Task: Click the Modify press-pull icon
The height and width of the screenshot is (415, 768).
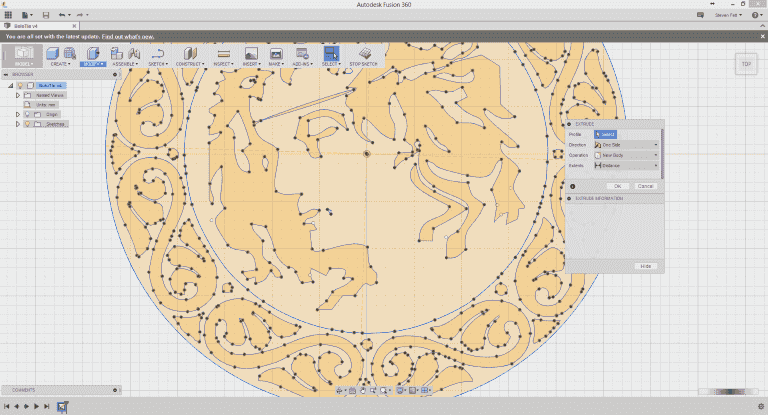Action: [x=93, y=53]
